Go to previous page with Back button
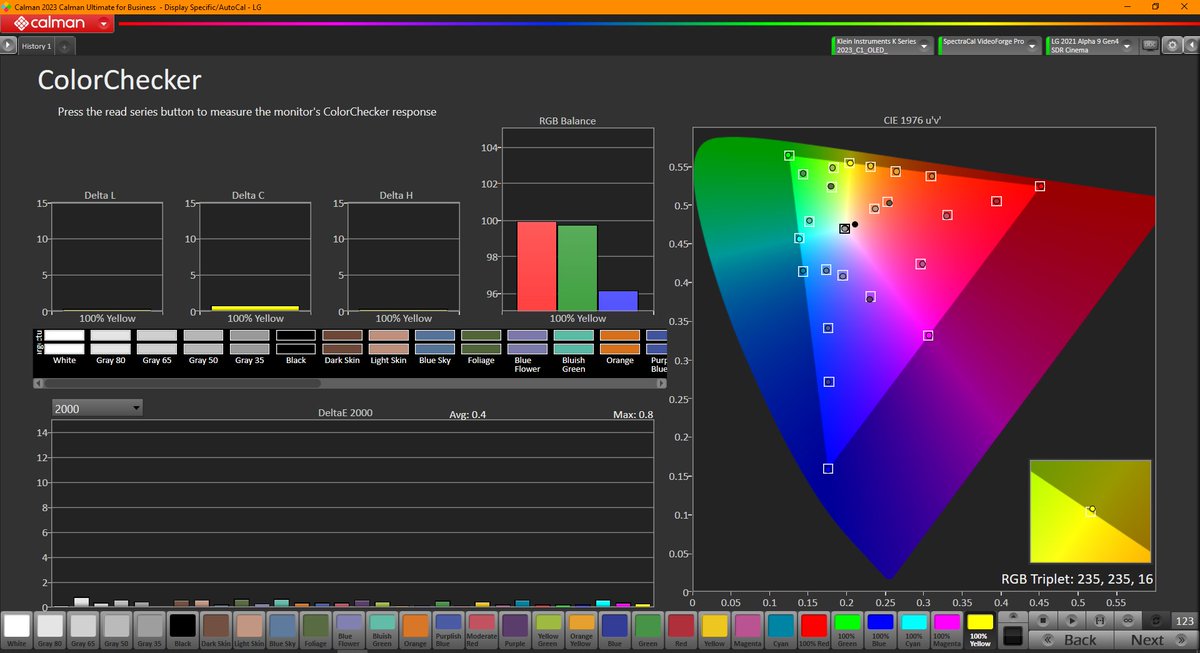Viewport: 1200px width, 653px height. coord(1072,640)
